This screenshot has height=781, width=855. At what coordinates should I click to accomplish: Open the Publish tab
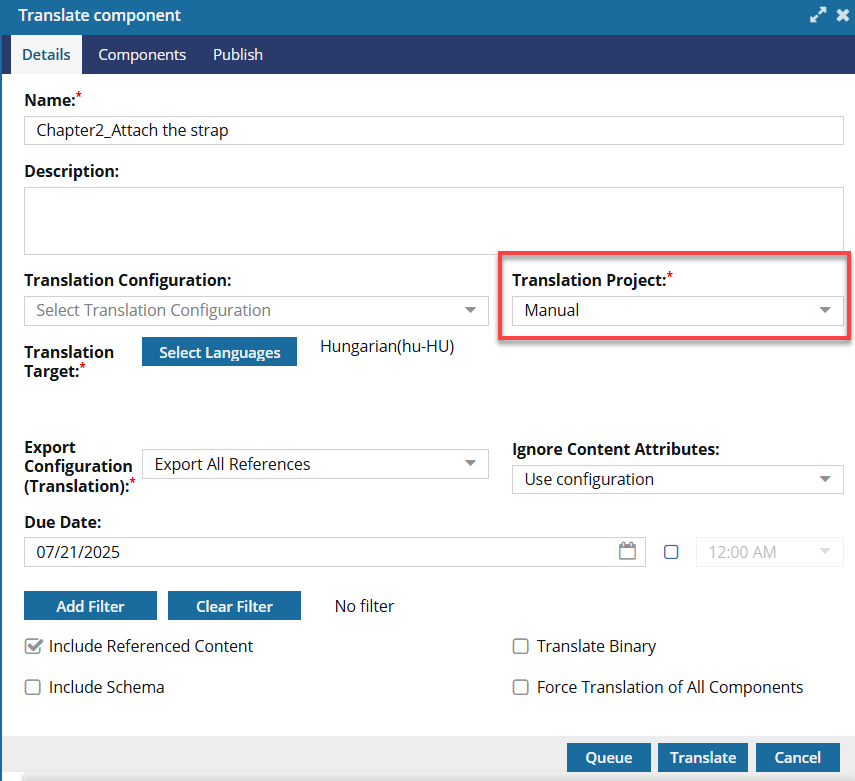coord(238,55)
